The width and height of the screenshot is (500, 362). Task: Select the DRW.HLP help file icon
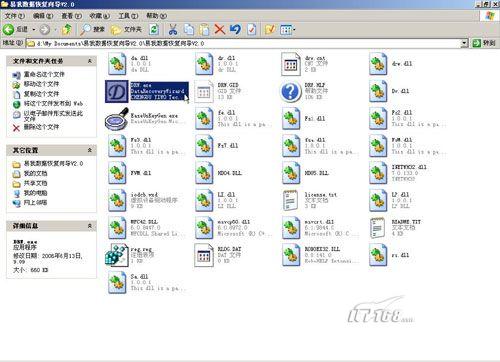[x=291, y=91]
